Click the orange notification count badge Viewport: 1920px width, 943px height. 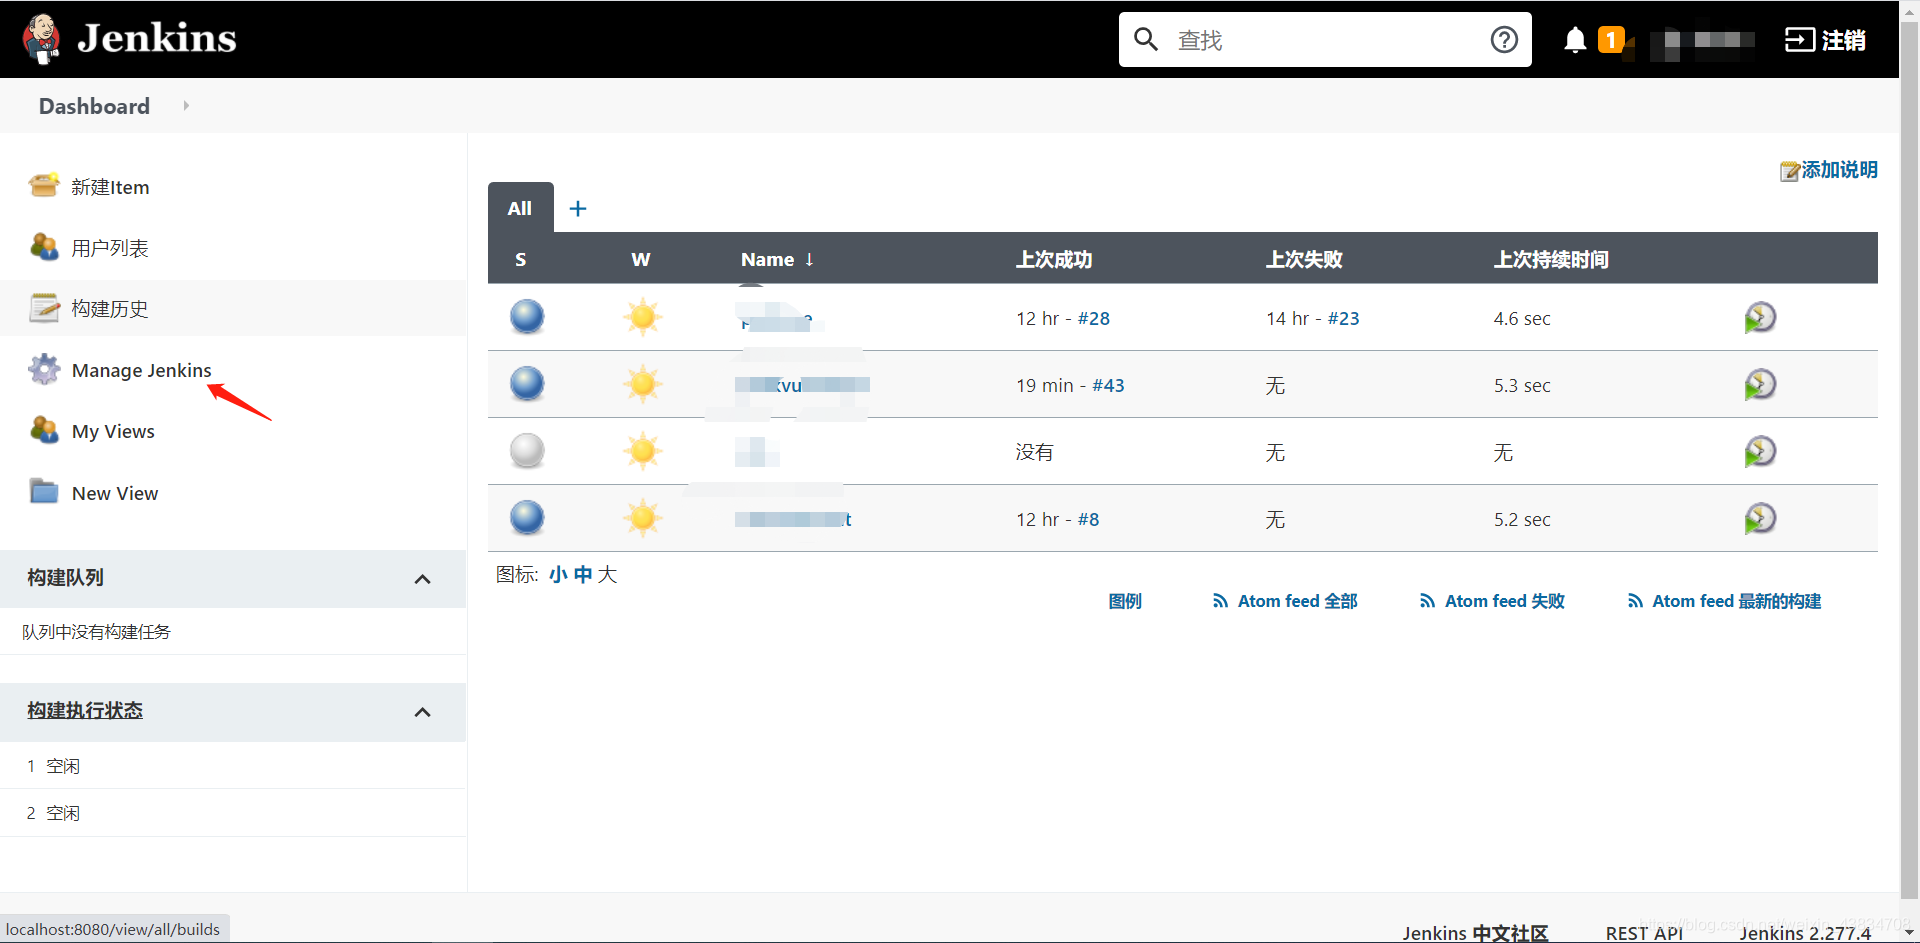1611,39
